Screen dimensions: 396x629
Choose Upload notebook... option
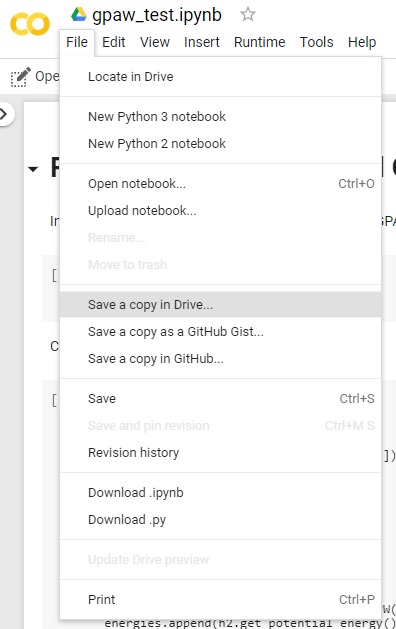[220, 211]
